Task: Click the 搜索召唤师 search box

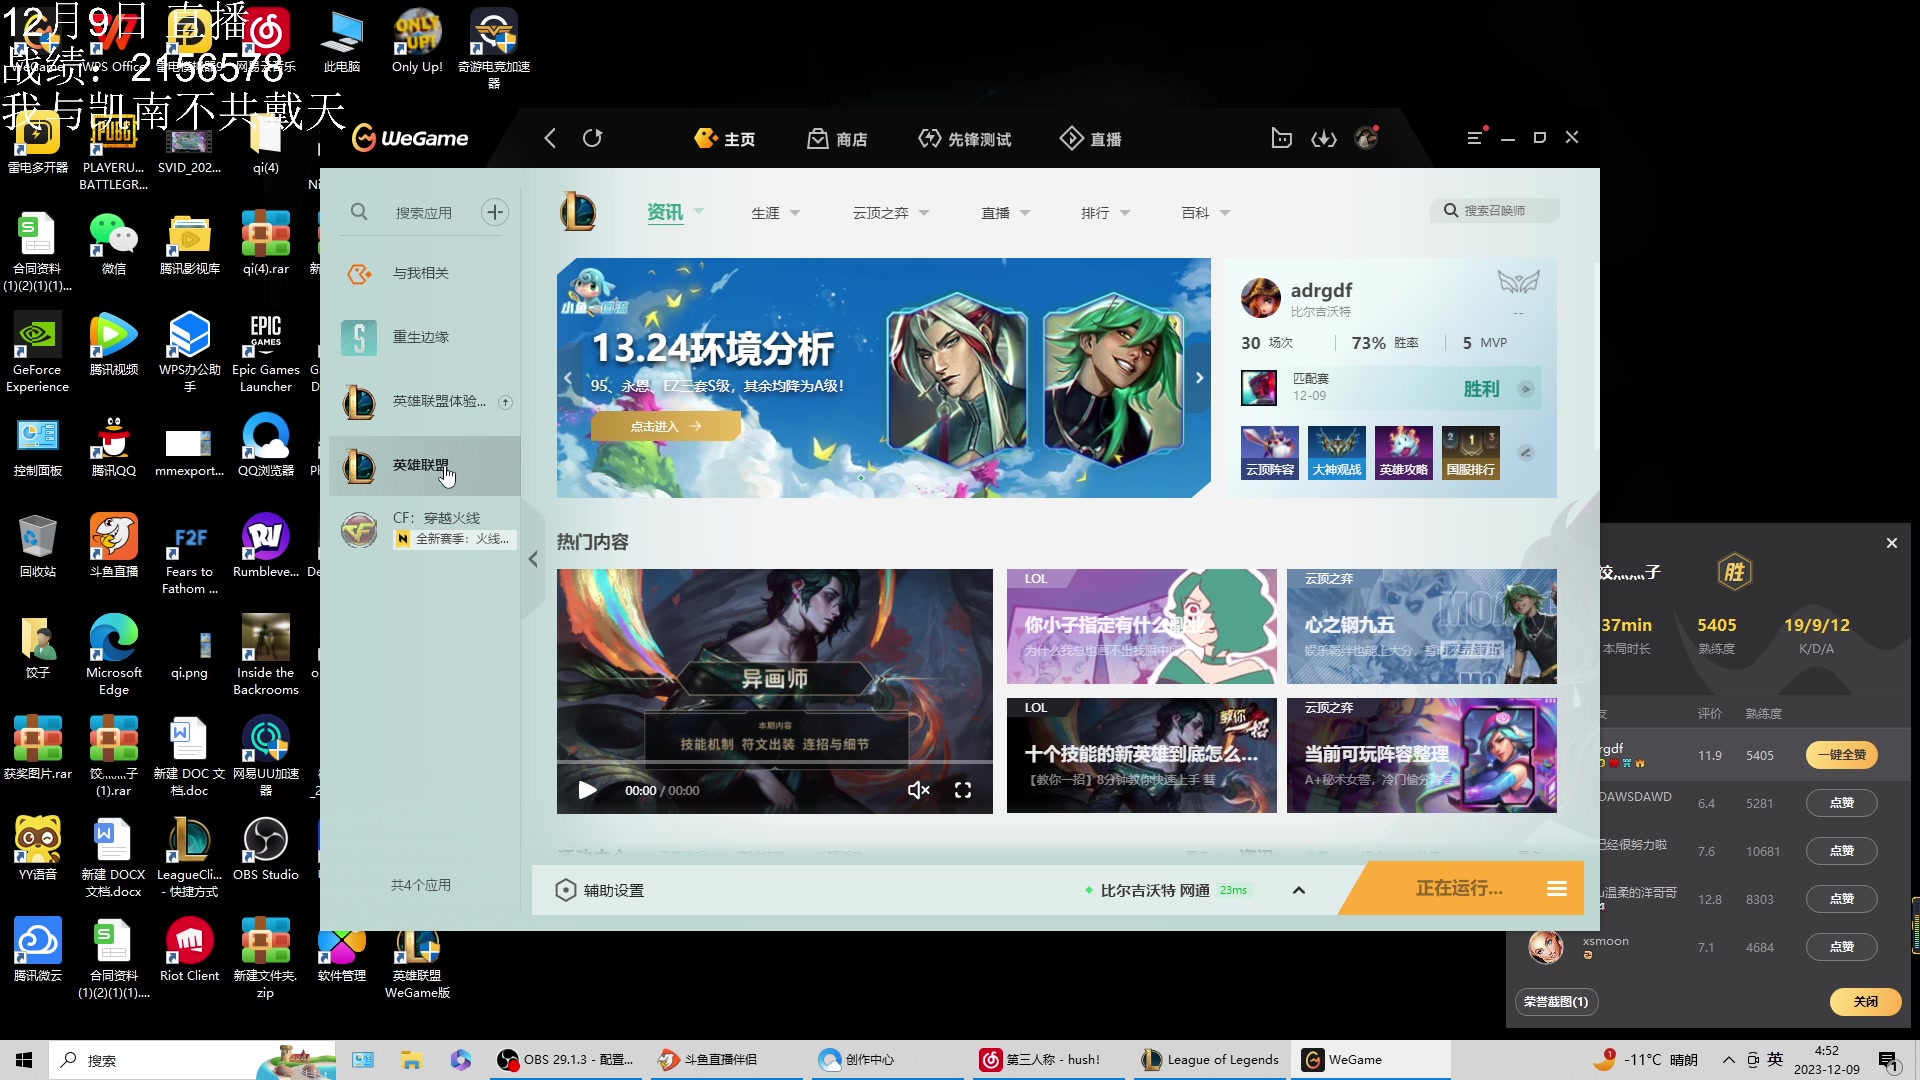Action: [1495, 211]
